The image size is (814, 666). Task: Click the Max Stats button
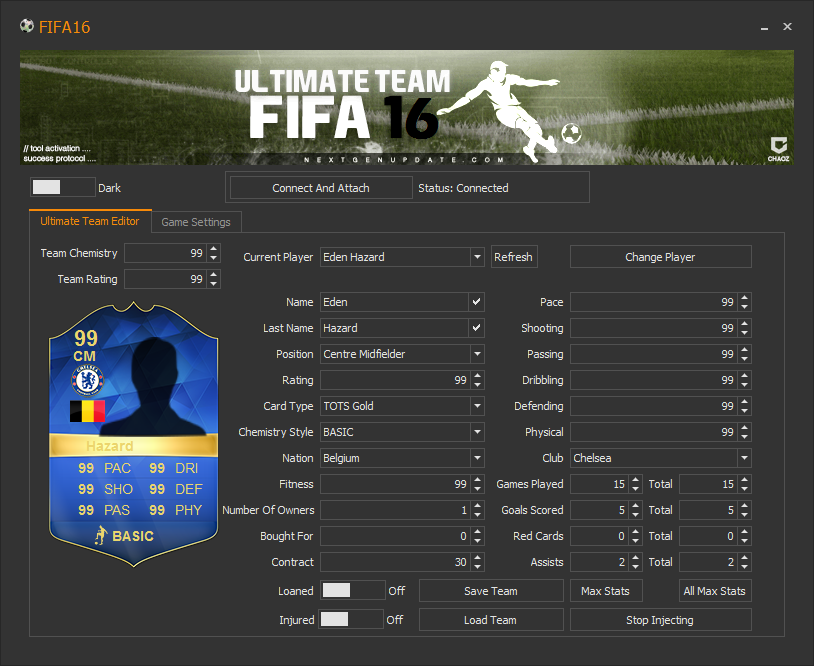coord(606,591)
